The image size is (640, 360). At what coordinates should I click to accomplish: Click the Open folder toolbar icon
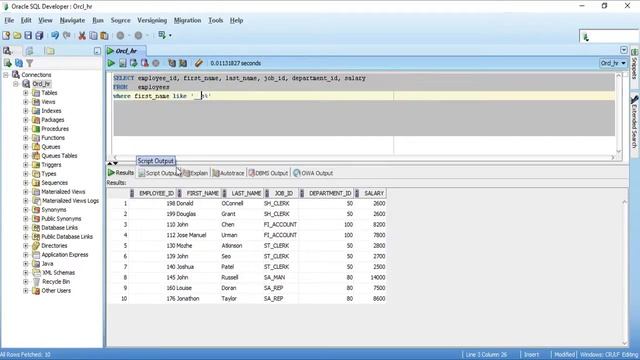[x=17, y=36]
